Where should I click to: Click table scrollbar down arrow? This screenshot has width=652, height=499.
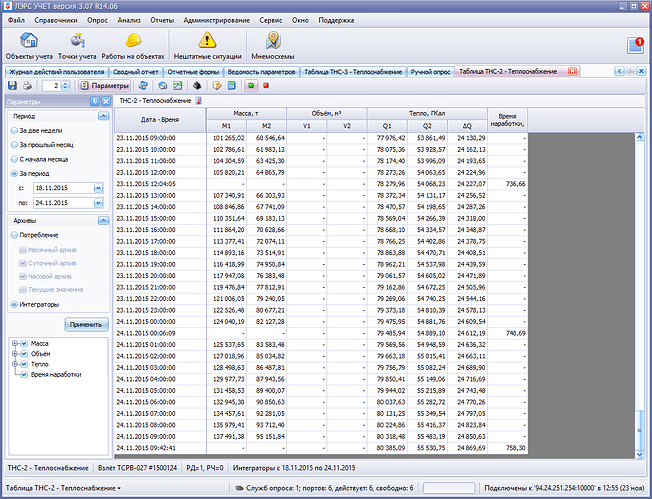(640, 455)
